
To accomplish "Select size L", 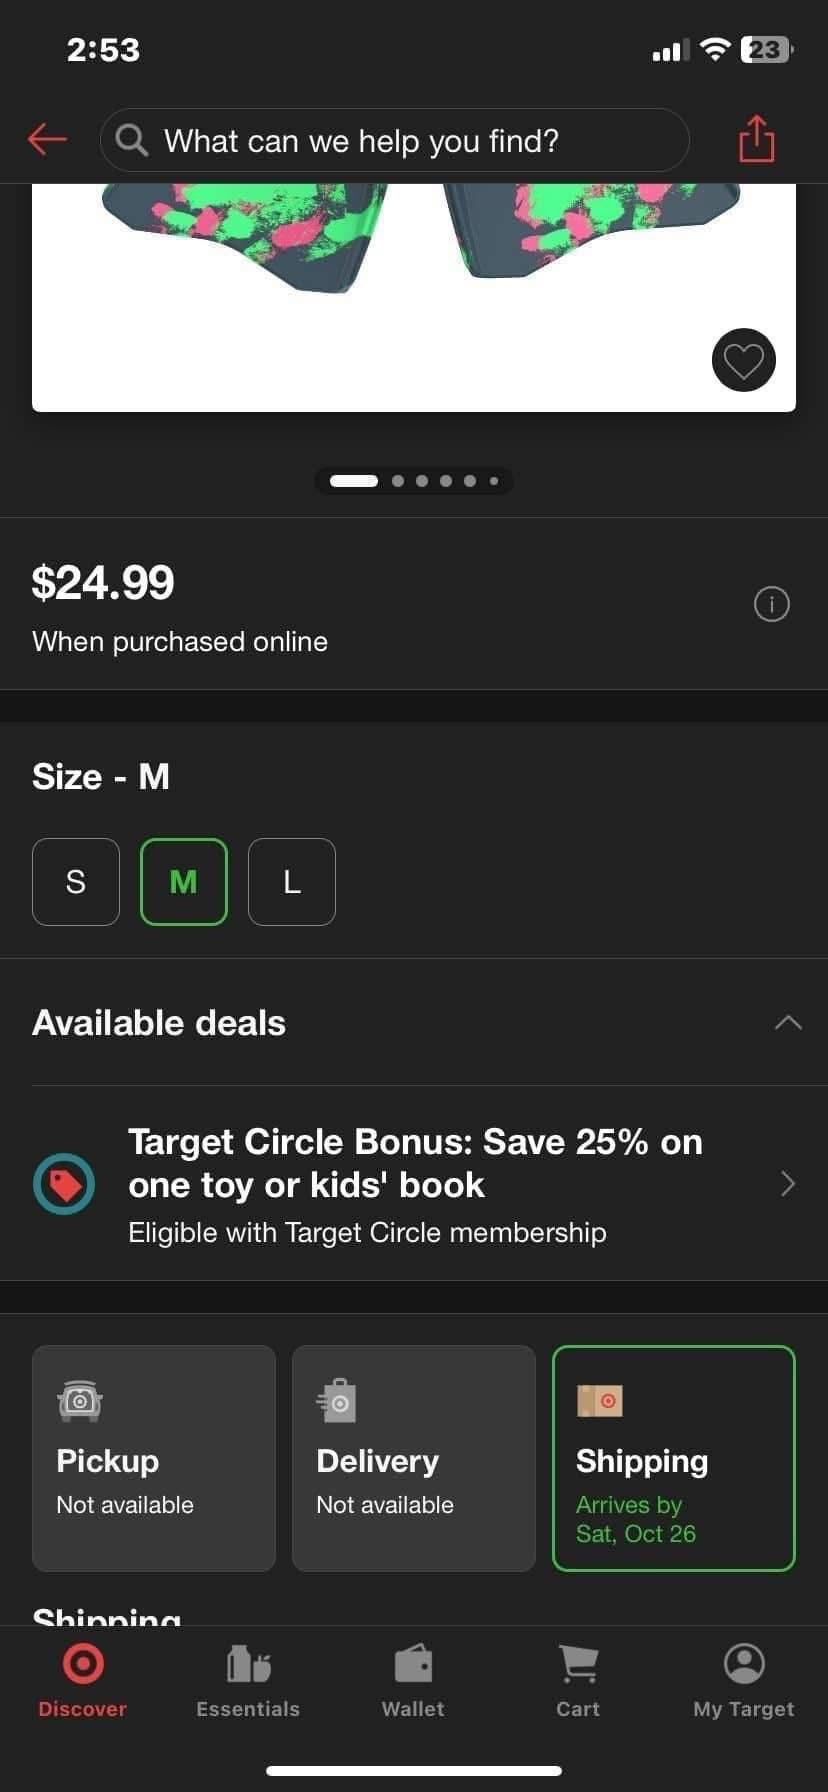I will 292,882.
